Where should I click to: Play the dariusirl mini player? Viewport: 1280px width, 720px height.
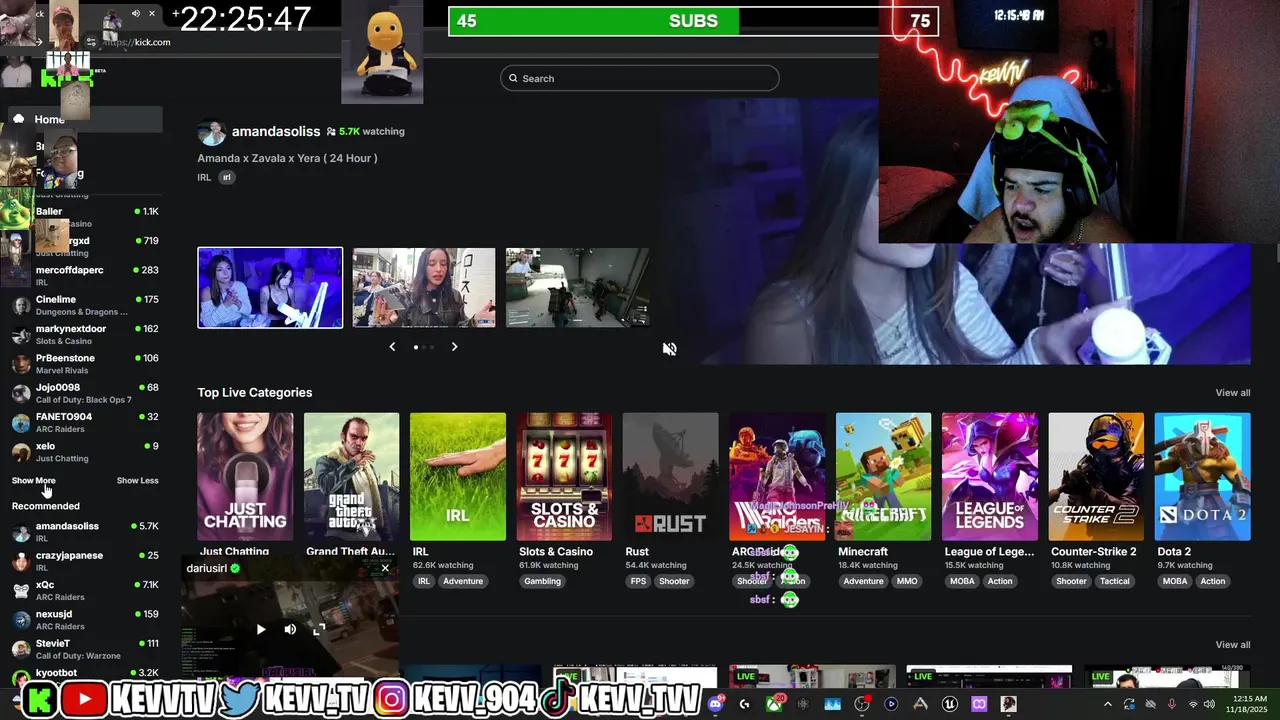(261, 629)
